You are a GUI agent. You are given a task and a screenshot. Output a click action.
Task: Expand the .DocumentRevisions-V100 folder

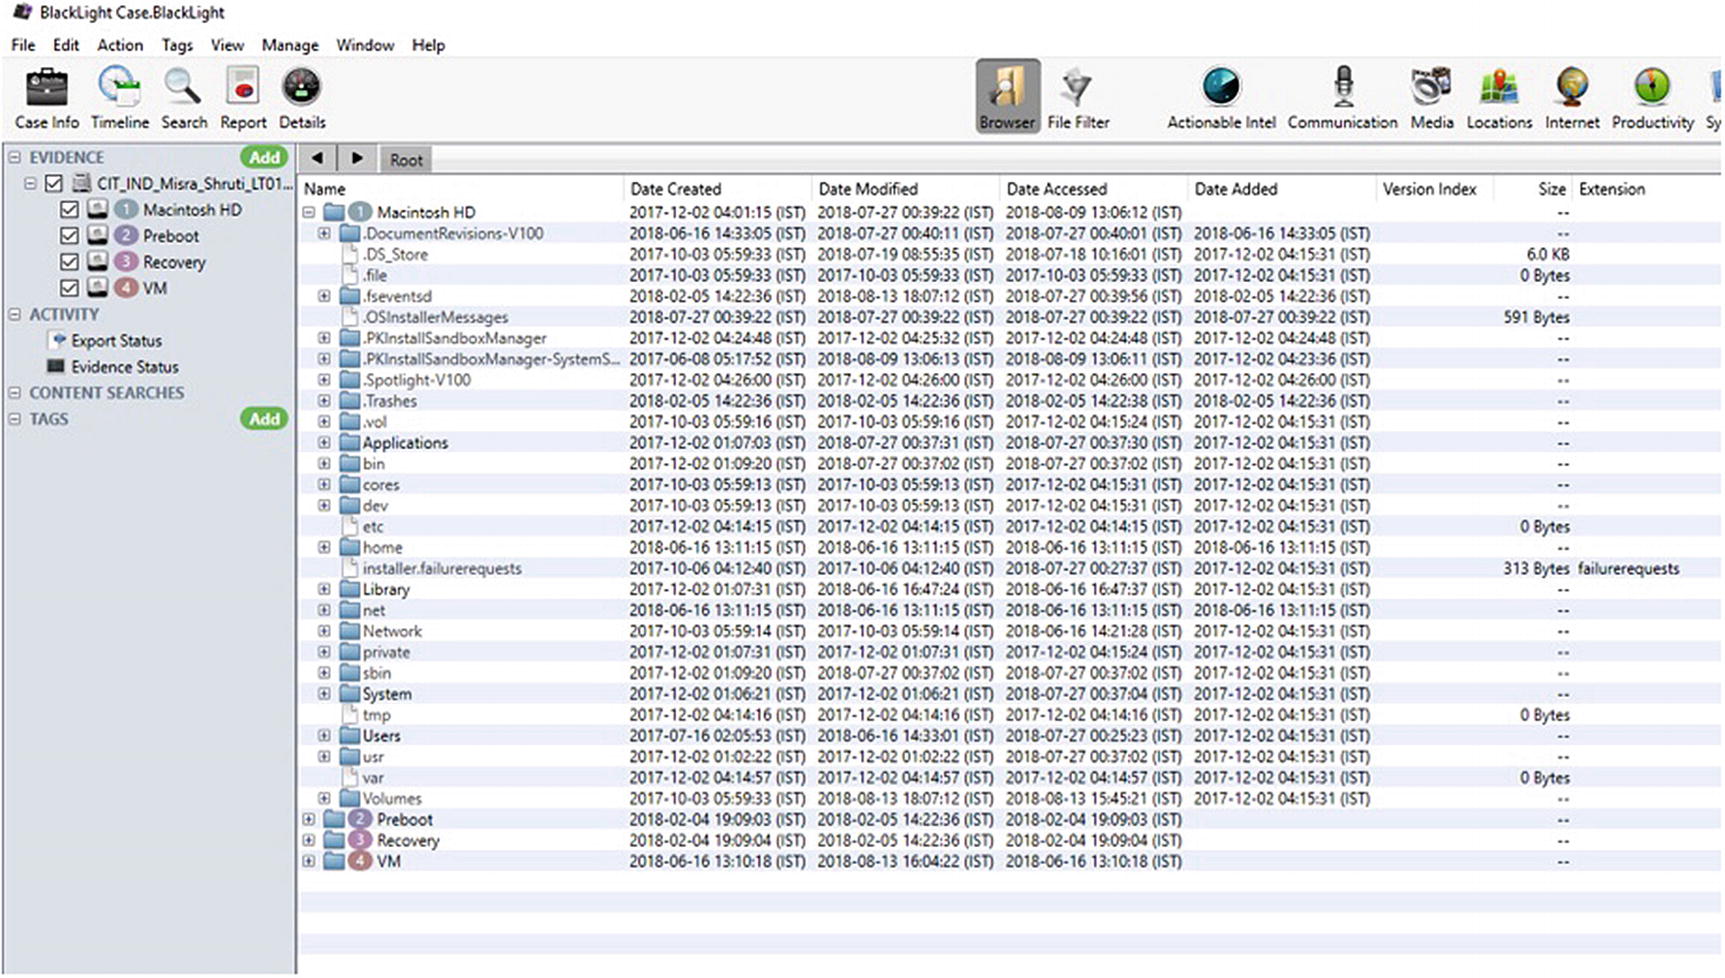tap(324, 233)
